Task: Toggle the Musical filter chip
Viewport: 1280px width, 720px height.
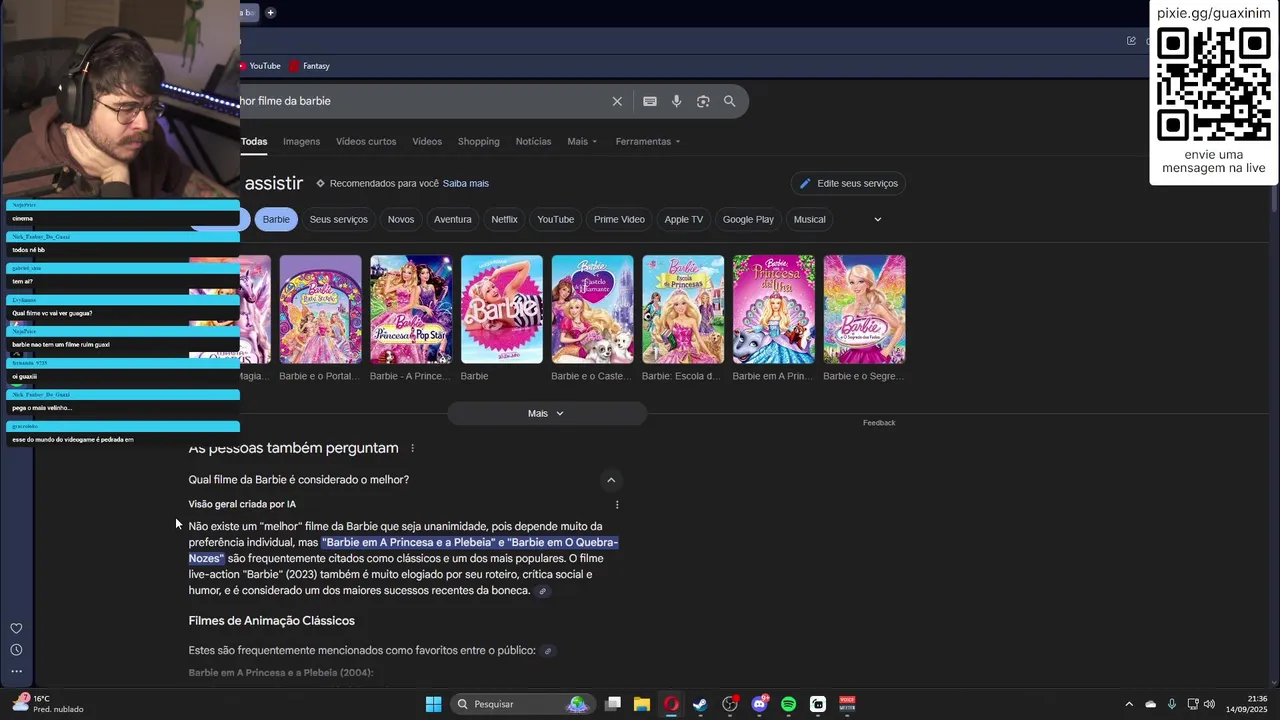Action: coord(810,220)
